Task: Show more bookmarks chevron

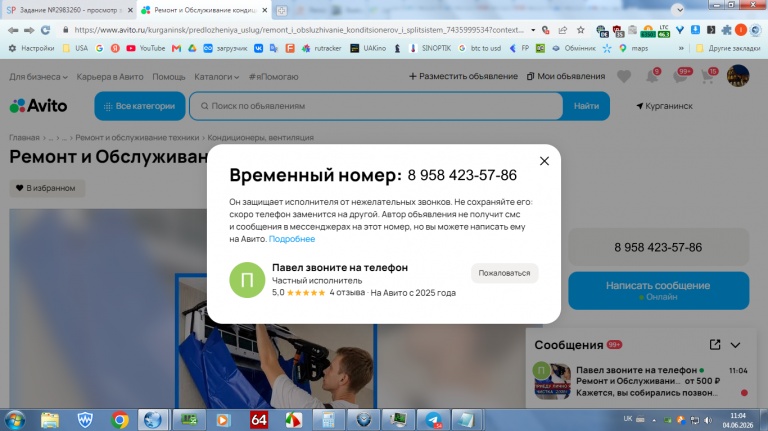Action: click(x=681, y=48)
